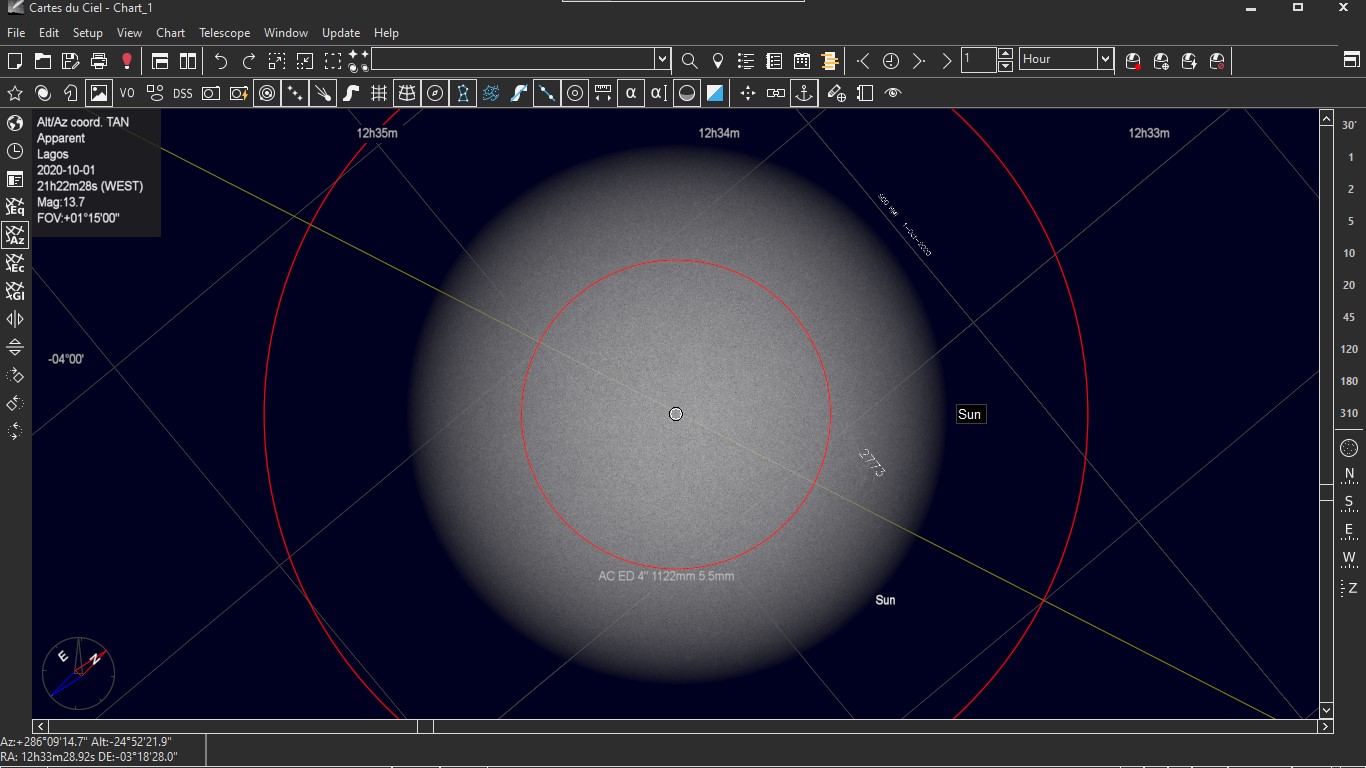The width and height of the screenshot is (1366, 768).
Task: Flip chart vertically icon
Action: [15, 347]
